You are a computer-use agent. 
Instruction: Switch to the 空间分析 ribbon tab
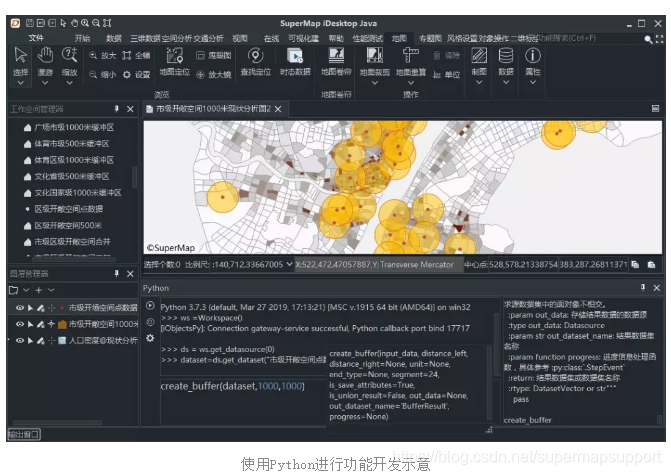(x=177, y=39)
